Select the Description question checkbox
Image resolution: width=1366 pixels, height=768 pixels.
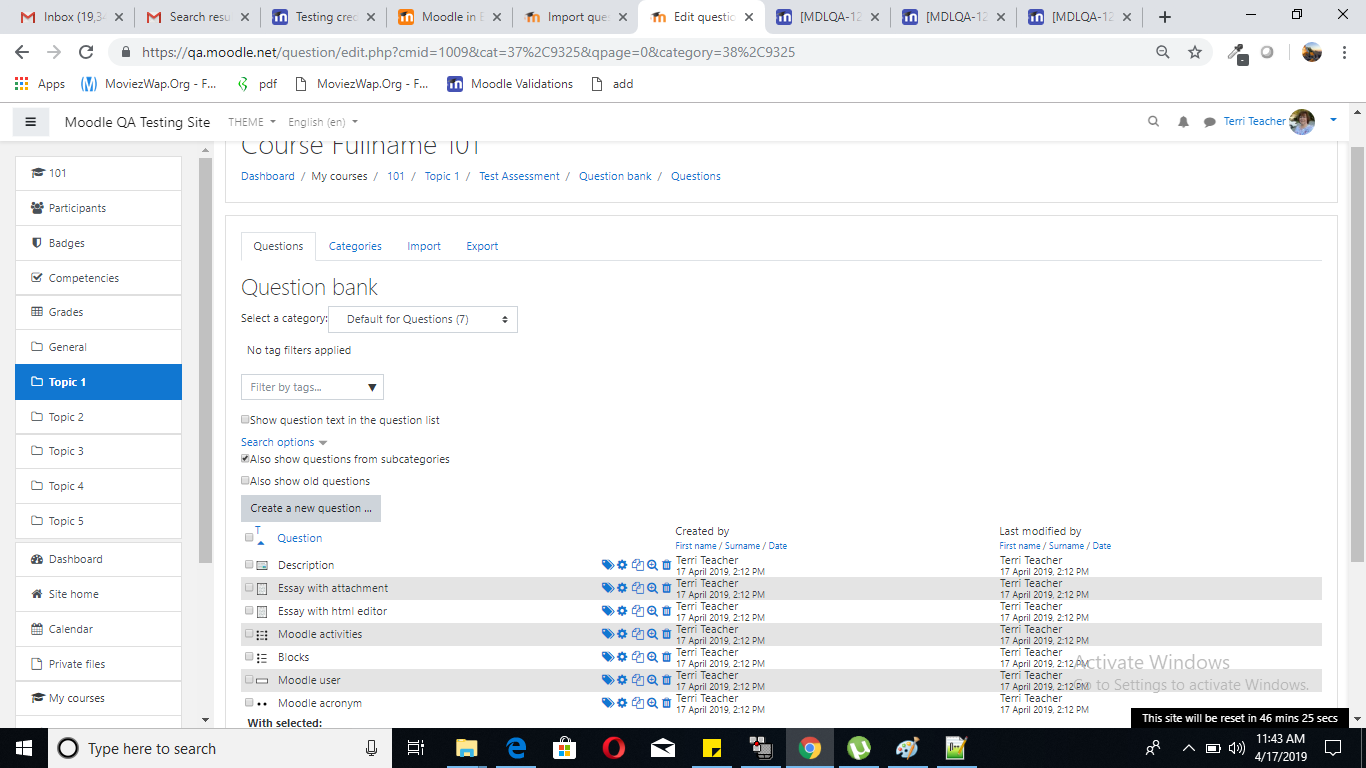[249, 565]
